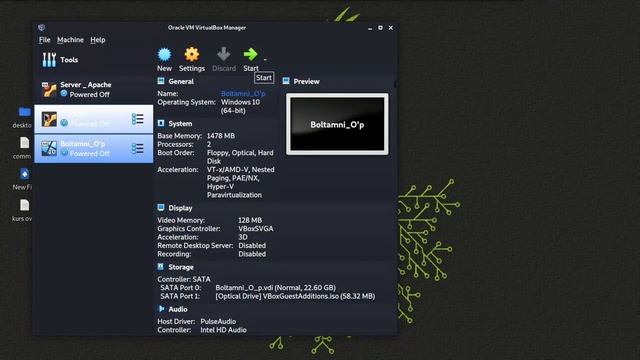Image resolution: width=640 pixels, height=360 pixels.
Task: Select the Tools entry icon
Action: tap(49, 60)
